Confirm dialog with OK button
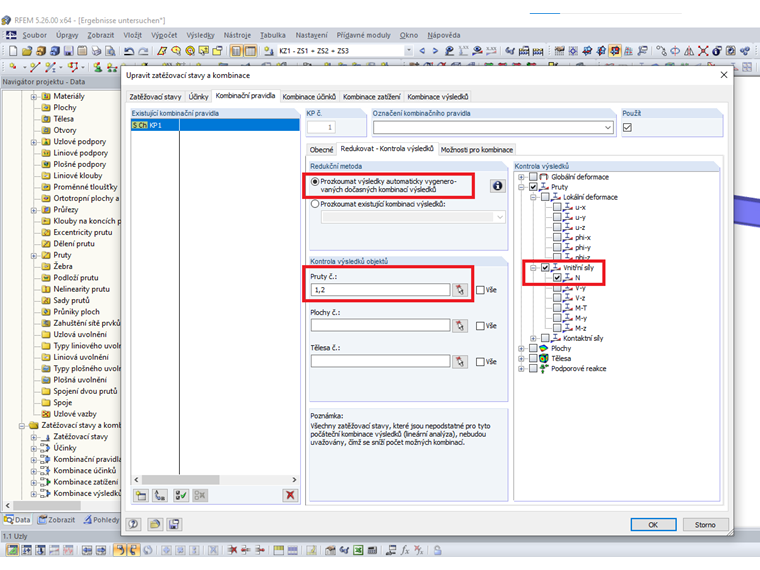Viewport: 760px width, 570px height. coord(653,524)
